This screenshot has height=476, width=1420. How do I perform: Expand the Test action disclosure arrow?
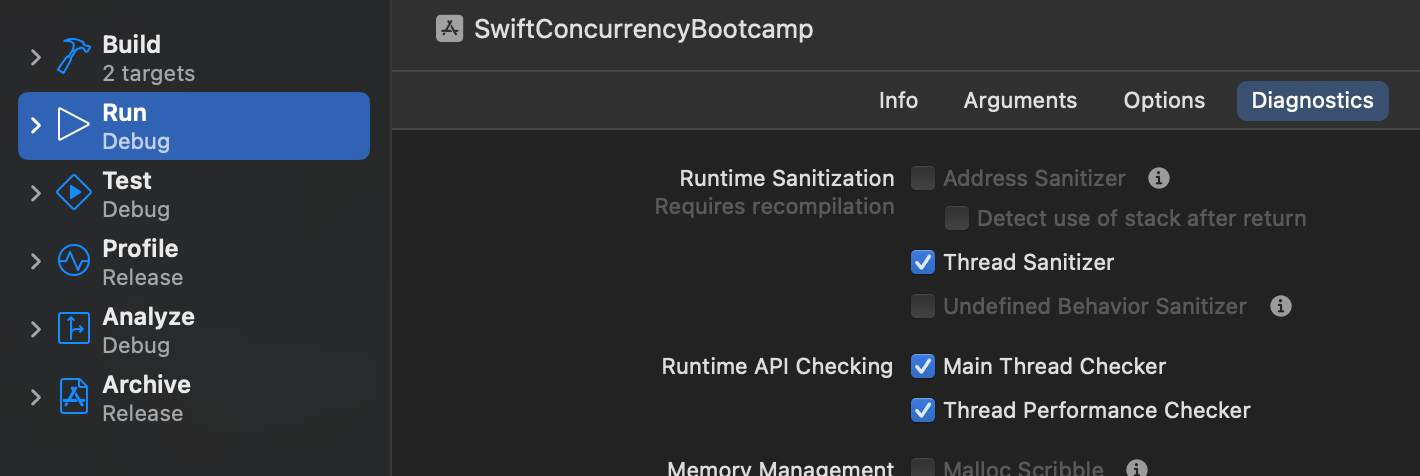(36, 193)
